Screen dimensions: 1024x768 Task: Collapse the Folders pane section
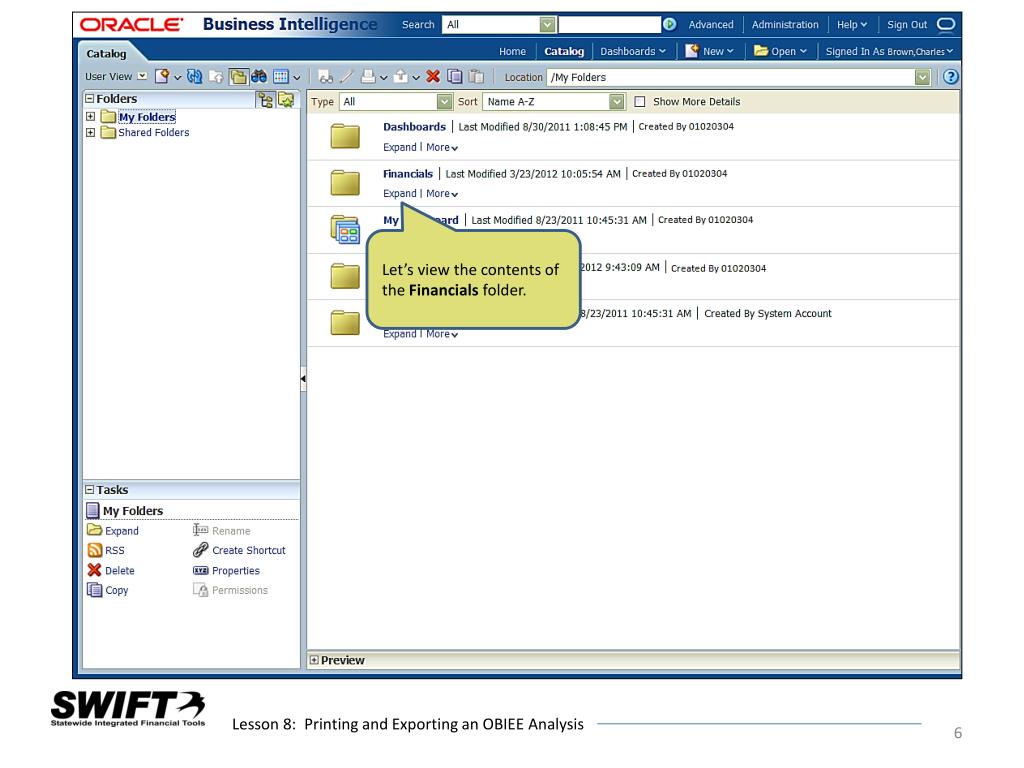[89, 99]
